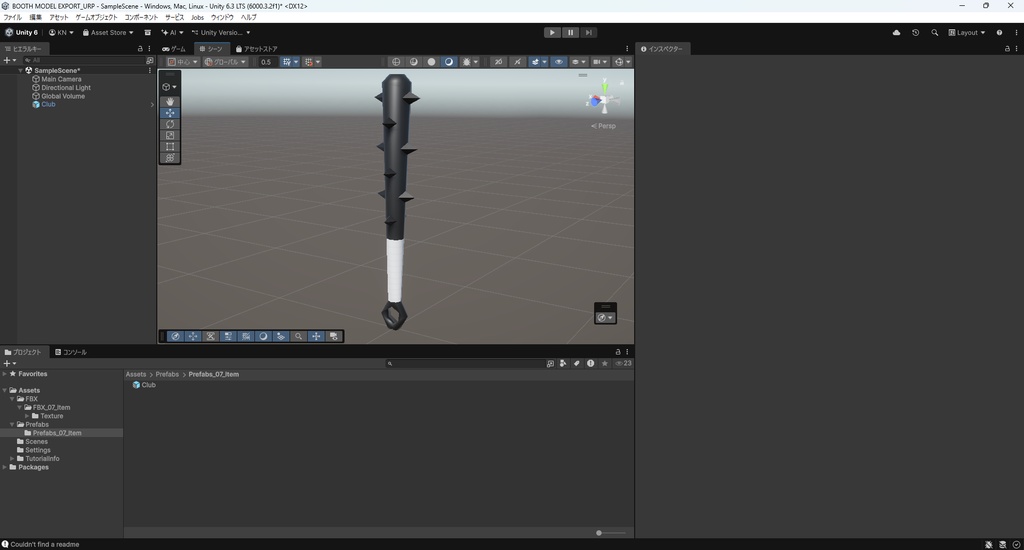Open the pivot 中心 dropdown

(x=183, y=62)
